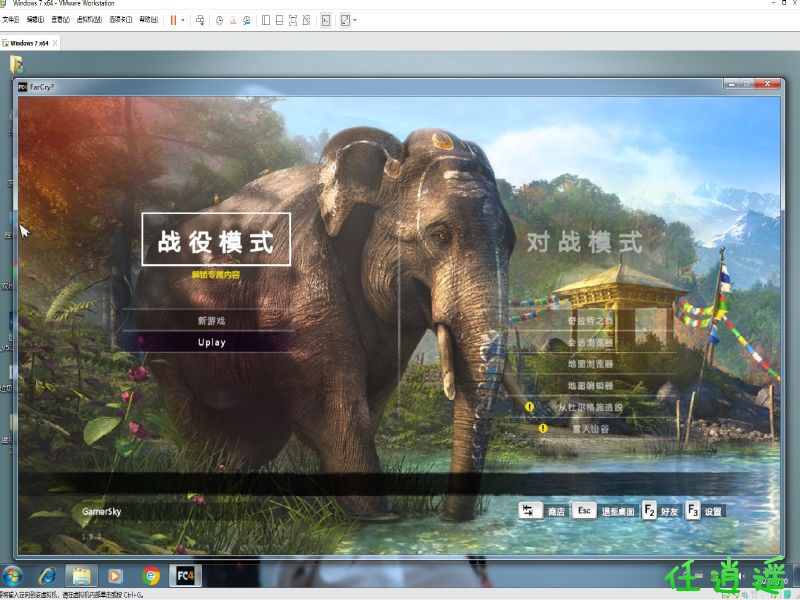
Task: Select the 雪人山谷 menu entry
Action: click(x=591, y=429)
